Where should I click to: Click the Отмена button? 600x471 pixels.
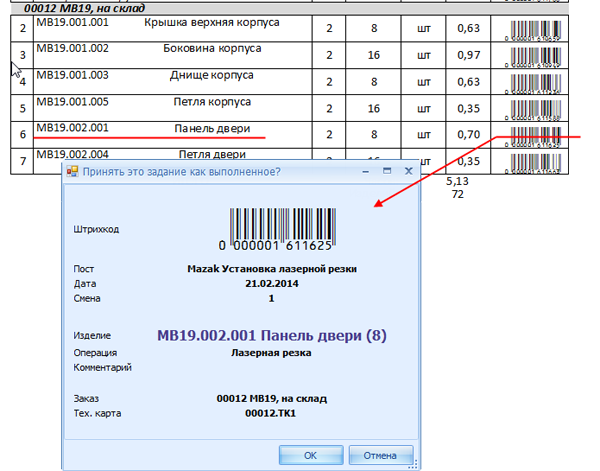(x=381, y=455)
